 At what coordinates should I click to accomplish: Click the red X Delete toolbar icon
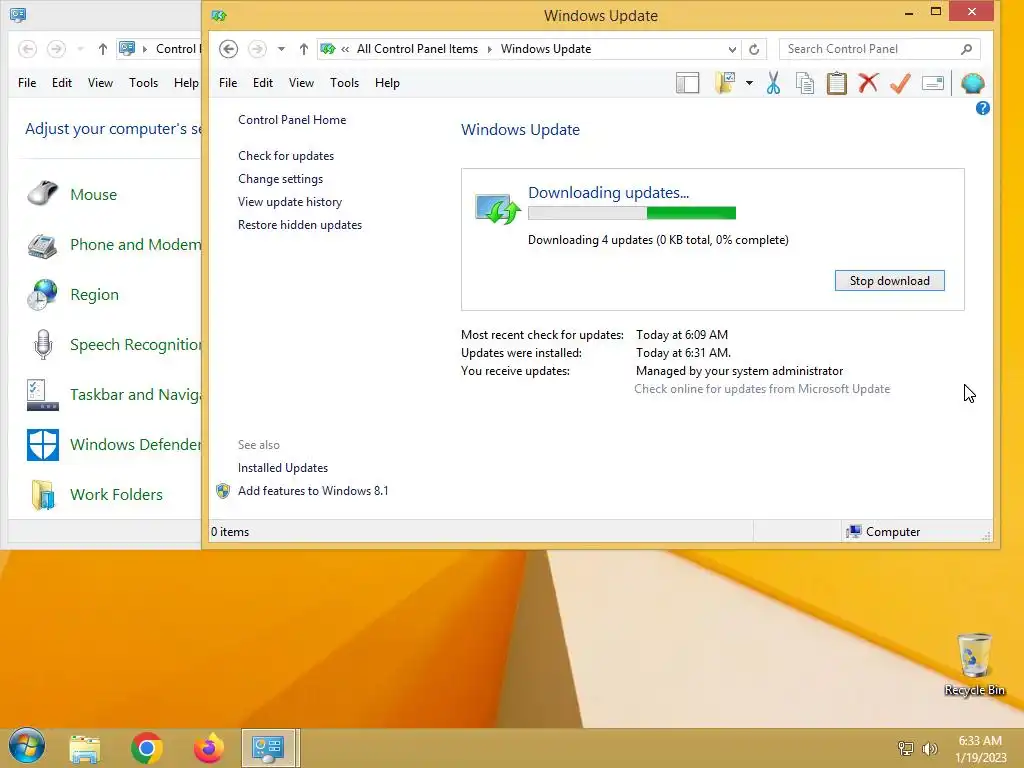(868, 83)
